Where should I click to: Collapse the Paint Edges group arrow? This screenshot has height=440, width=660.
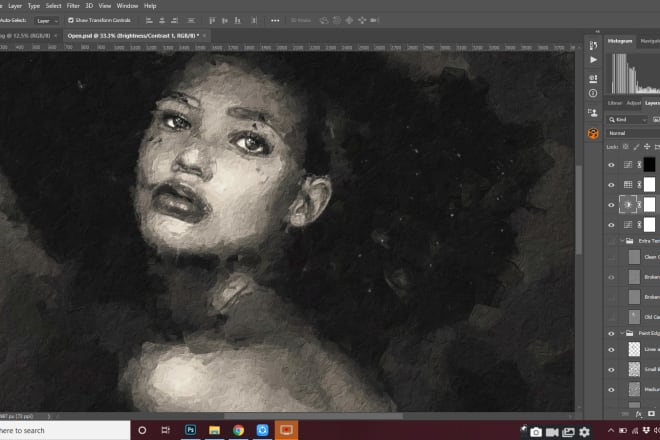[x=622, y=333]
